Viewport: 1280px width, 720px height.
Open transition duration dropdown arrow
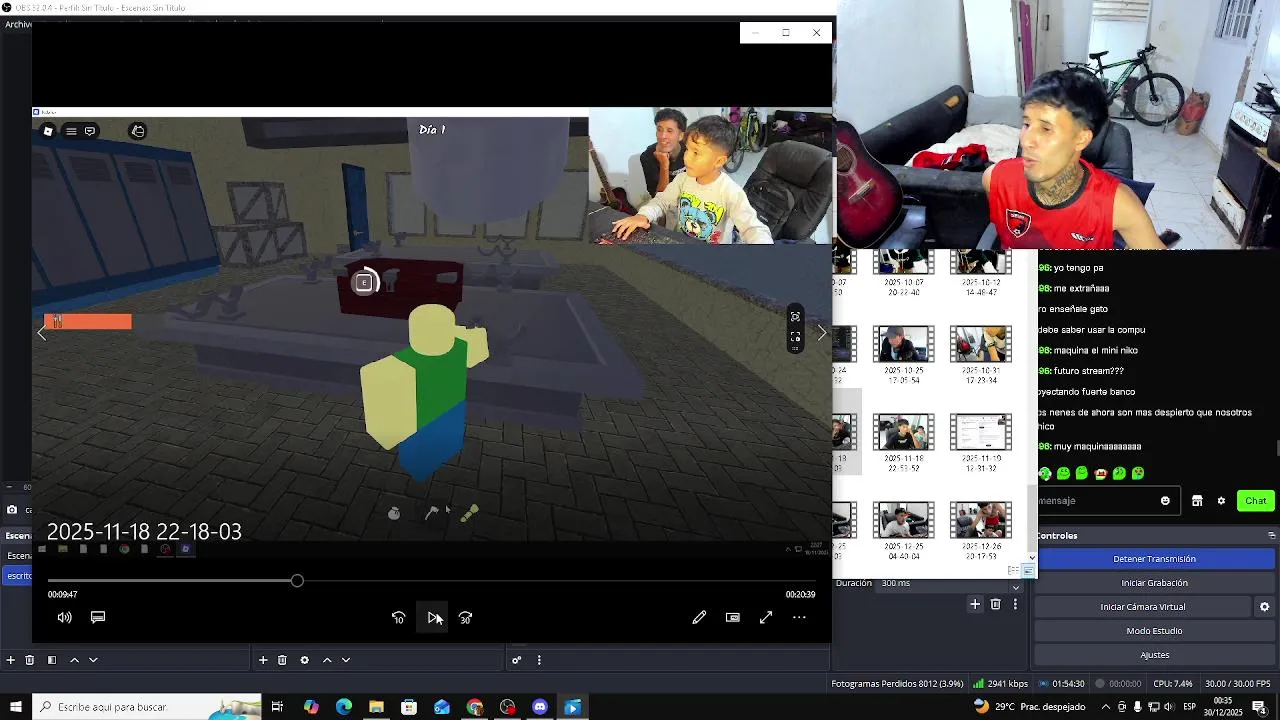[x=1016, y=586]
